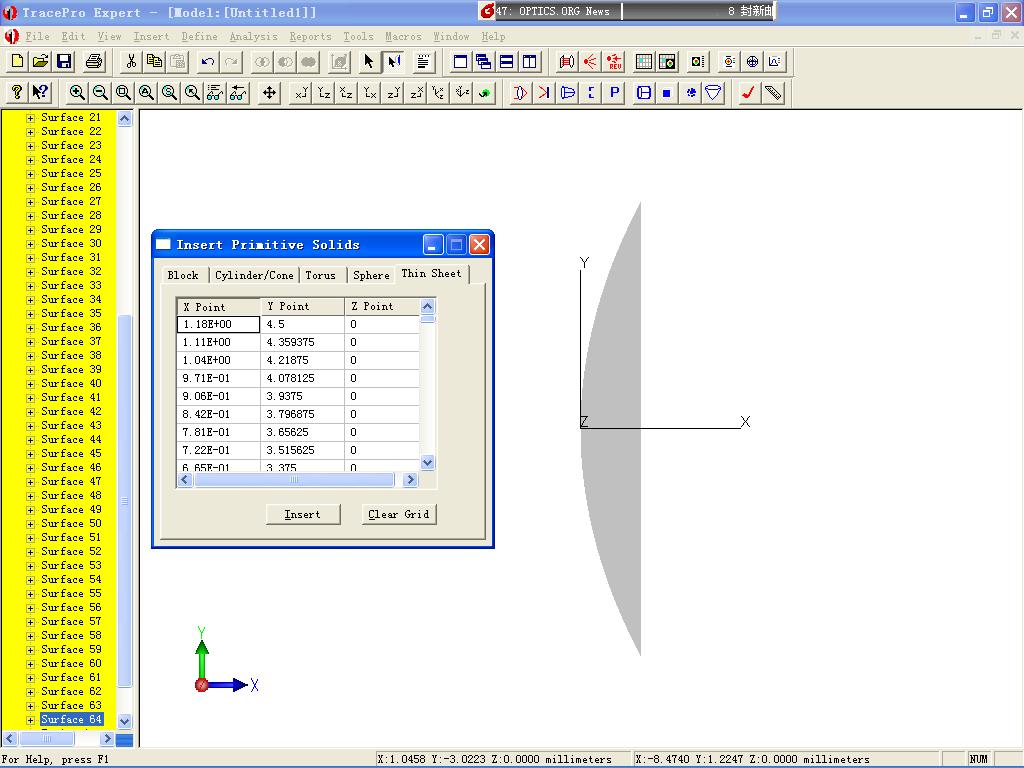Click the Clear Grid button

(x=398, y=515)
